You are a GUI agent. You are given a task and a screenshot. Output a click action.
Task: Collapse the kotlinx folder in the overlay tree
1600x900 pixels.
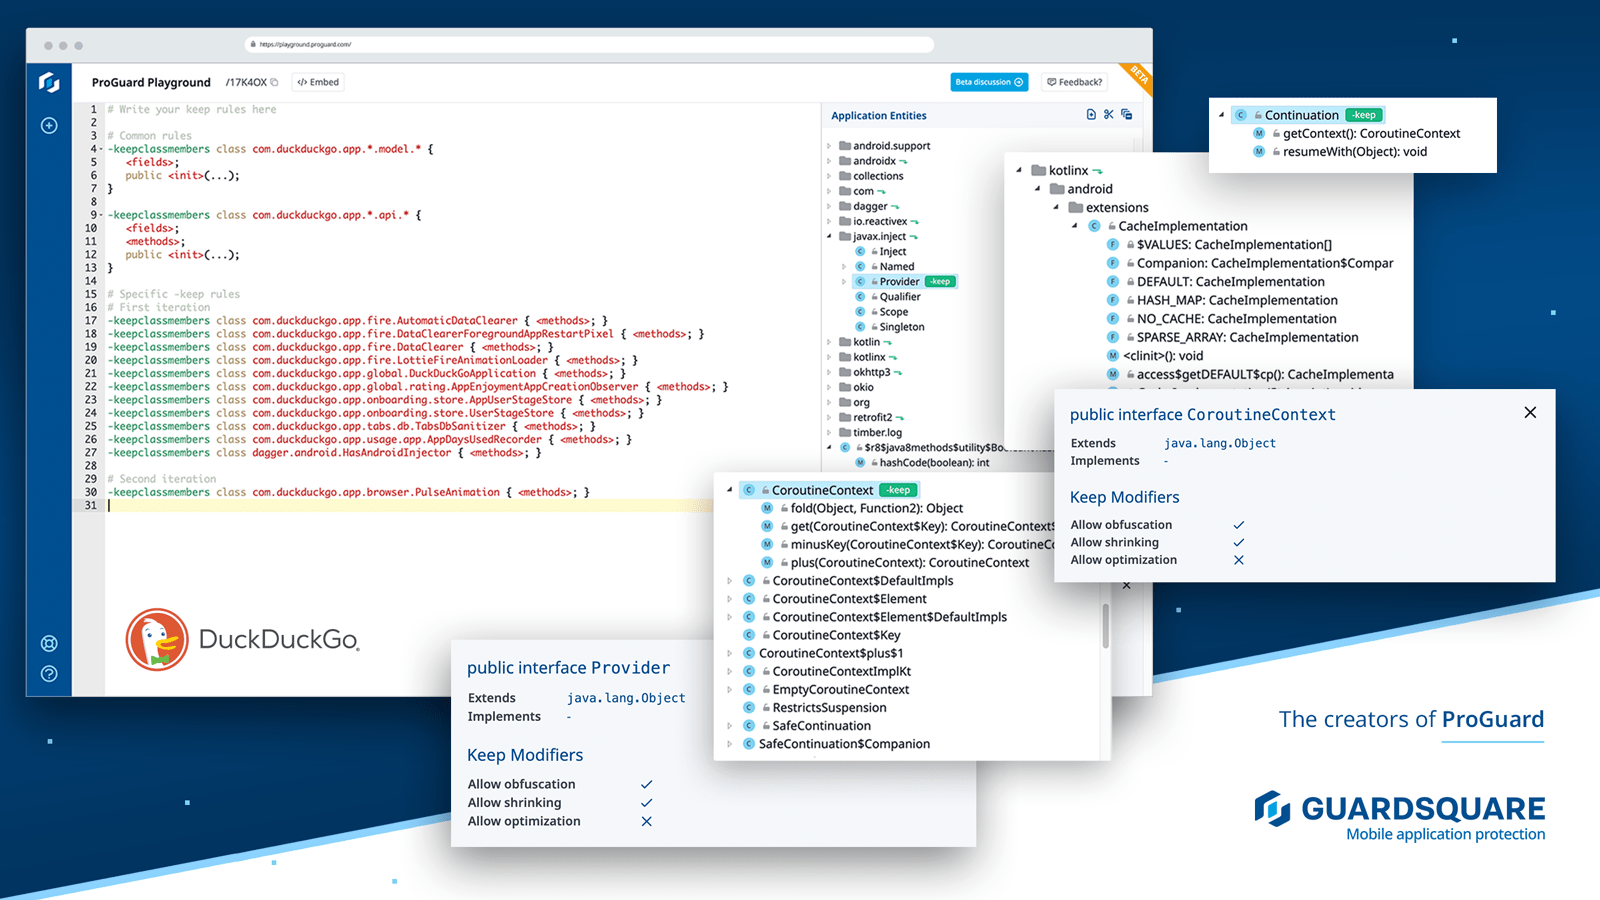click(1019, 170)
